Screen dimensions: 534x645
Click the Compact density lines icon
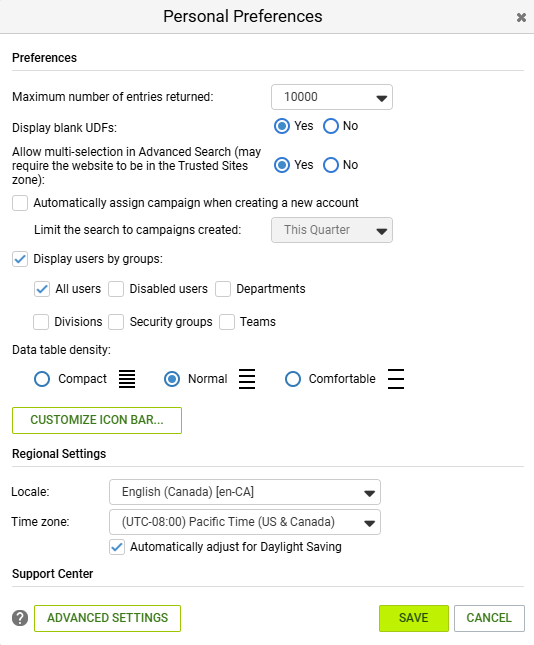tap(127, 379)
